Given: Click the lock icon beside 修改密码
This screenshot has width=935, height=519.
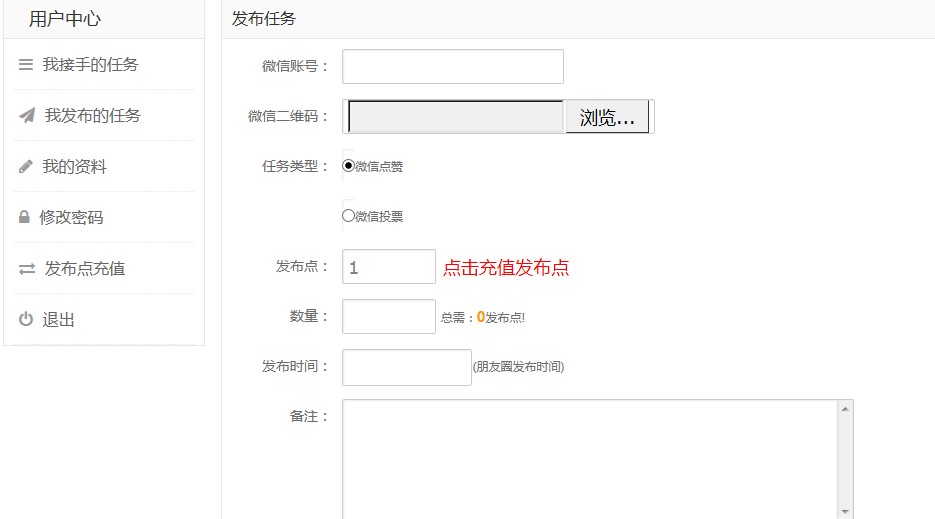Looking at the screenshot, I should [24, 218].
